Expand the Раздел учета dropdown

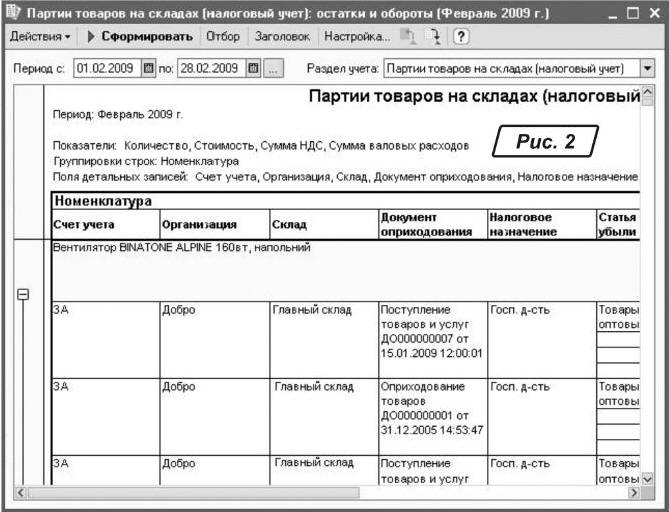point(647,69)
